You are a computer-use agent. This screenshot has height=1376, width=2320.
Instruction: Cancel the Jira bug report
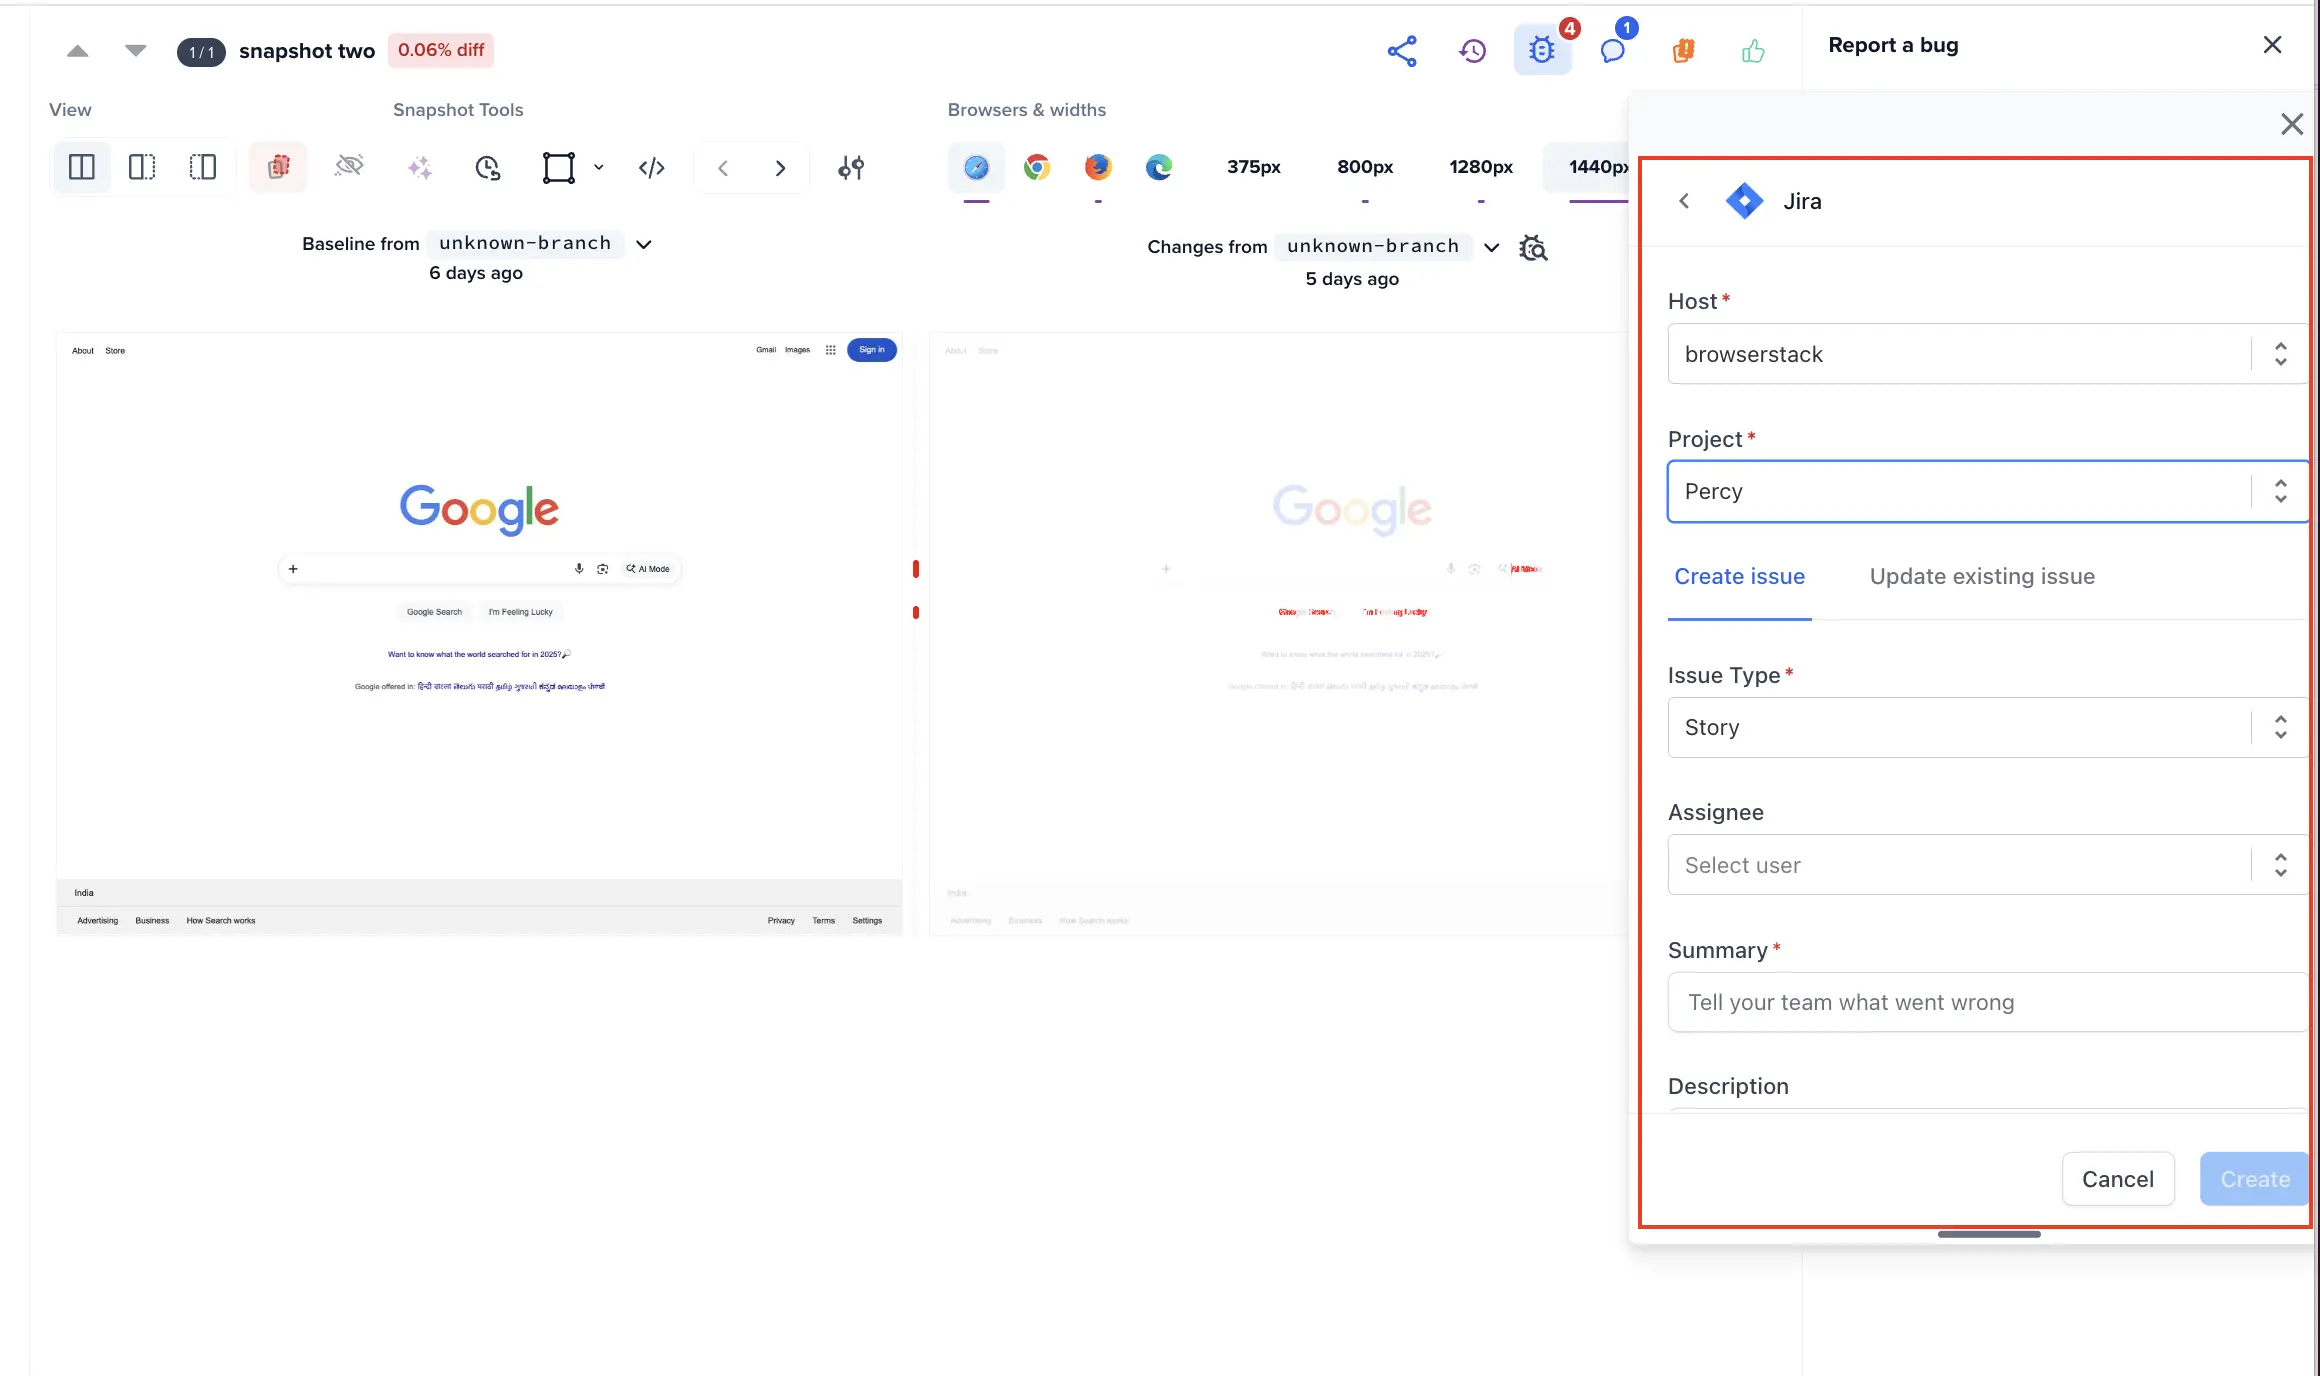tap(2118, 1178)
